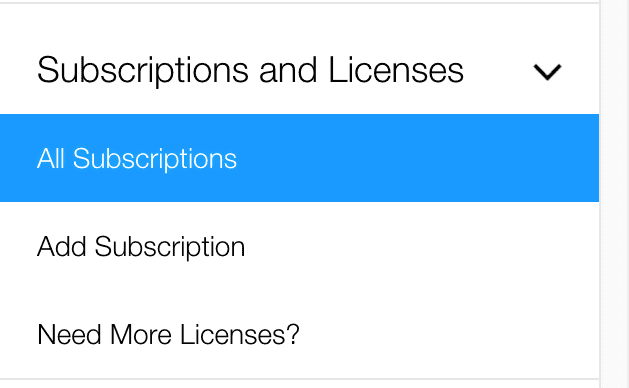Viewport: 629px width, 388px height.
Task: View all subscriptions via the blue entry
Action: click(x=299, y=158)
